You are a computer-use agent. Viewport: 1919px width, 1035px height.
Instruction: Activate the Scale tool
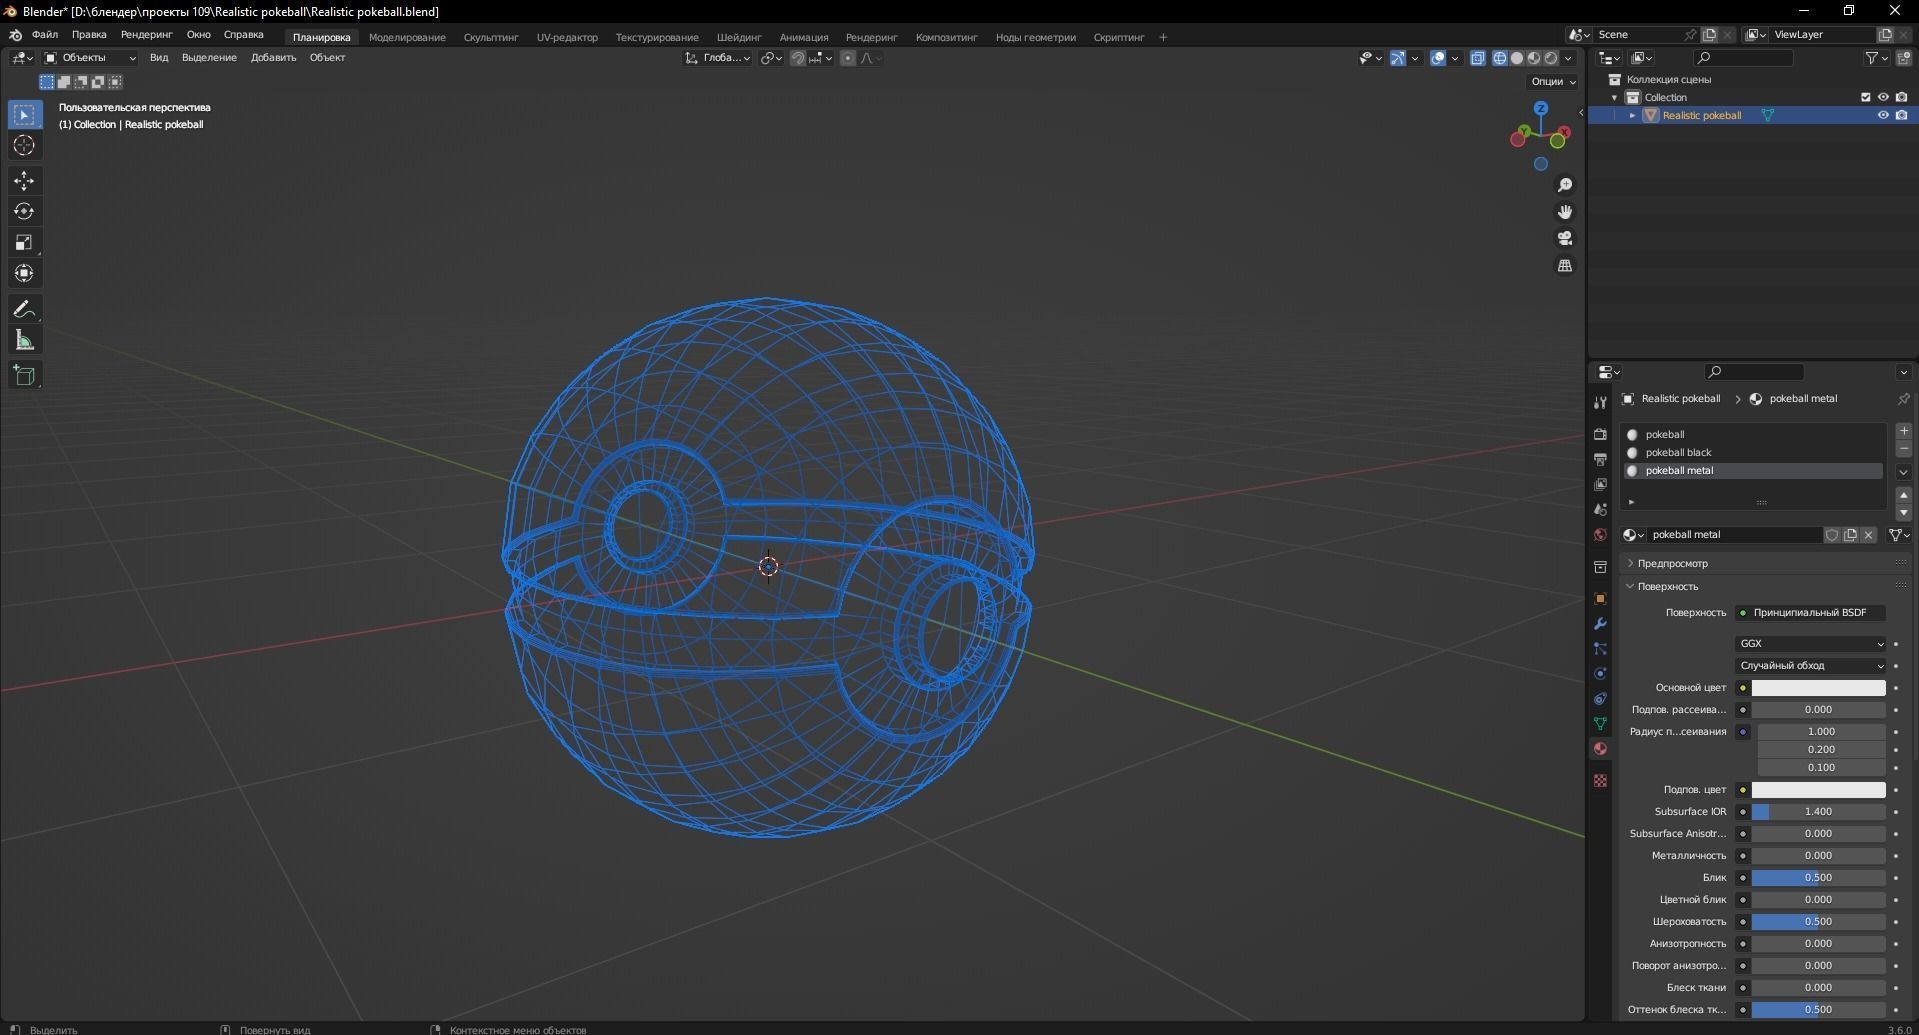(24, 243)
